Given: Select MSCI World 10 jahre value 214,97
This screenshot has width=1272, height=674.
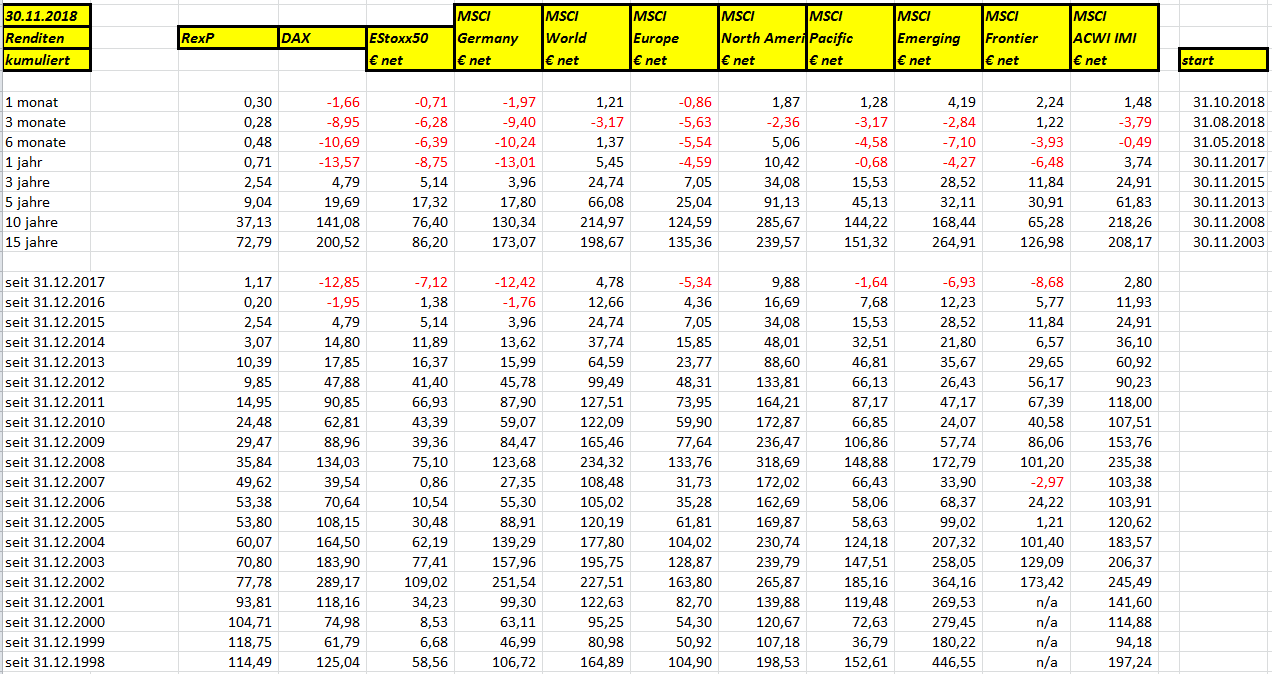Looking at the screenshot, I should 602,222.
